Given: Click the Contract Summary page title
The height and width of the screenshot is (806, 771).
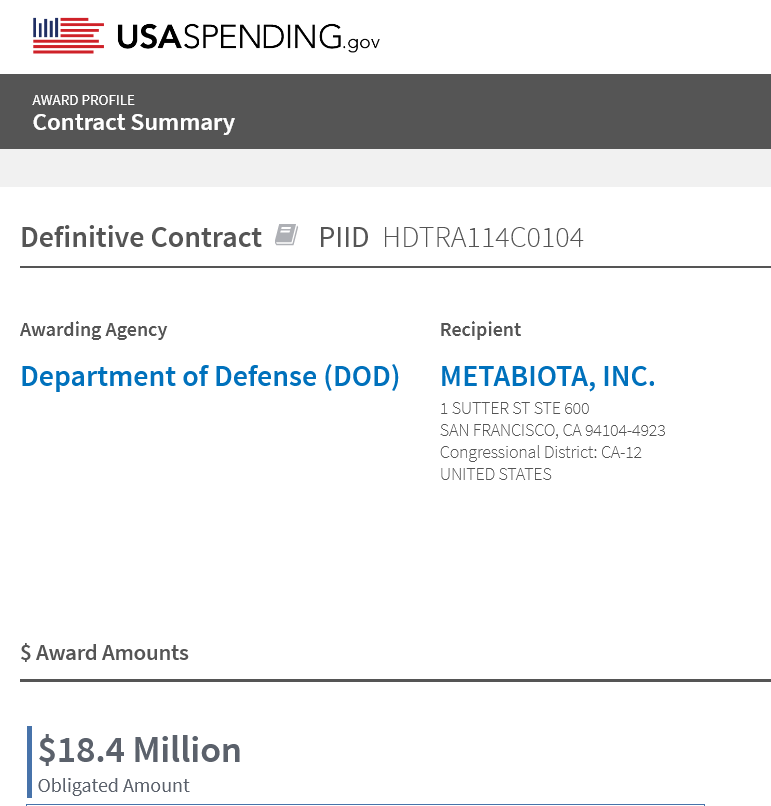Looking at the screenshot, I should click(x=133, y=123).
